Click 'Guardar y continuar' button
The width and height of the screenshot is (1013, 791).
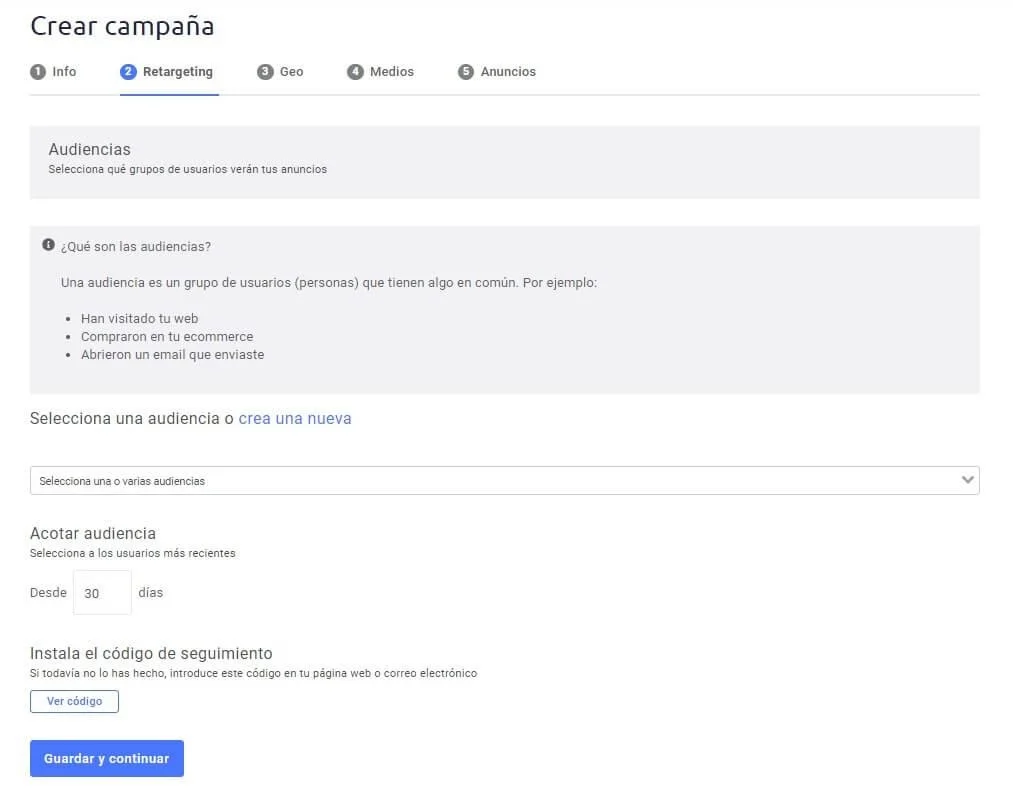coord(107,758)
